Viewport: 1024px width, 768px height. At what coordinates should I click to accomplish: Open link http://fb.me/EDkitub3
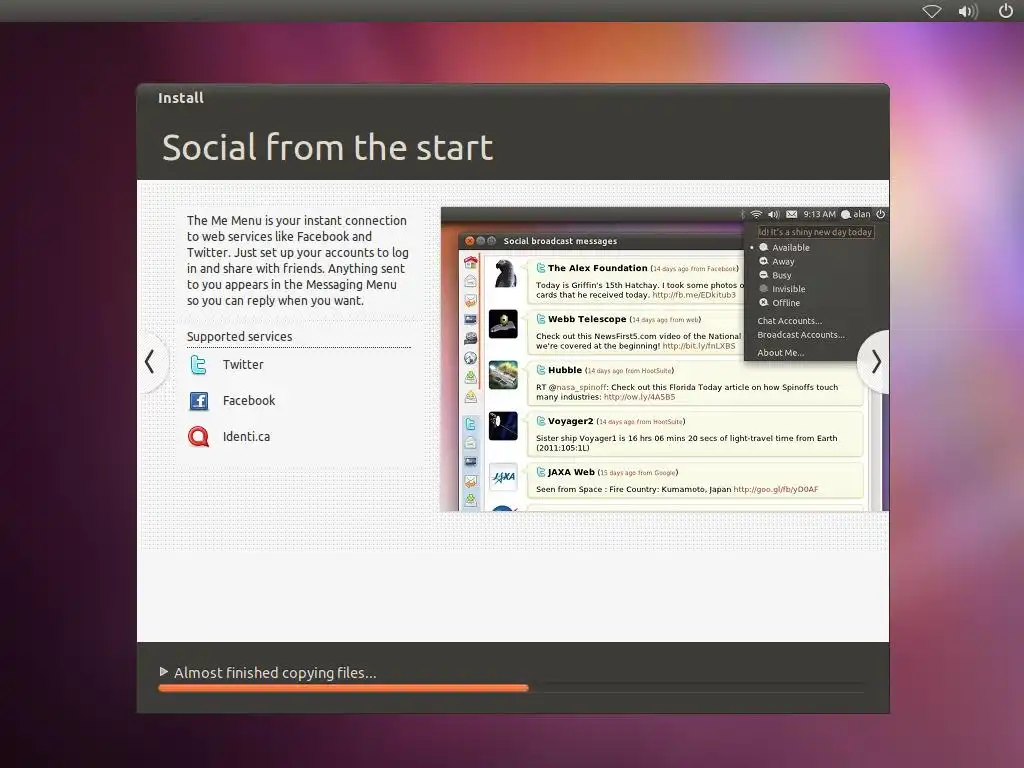click(x=694, y=295)
